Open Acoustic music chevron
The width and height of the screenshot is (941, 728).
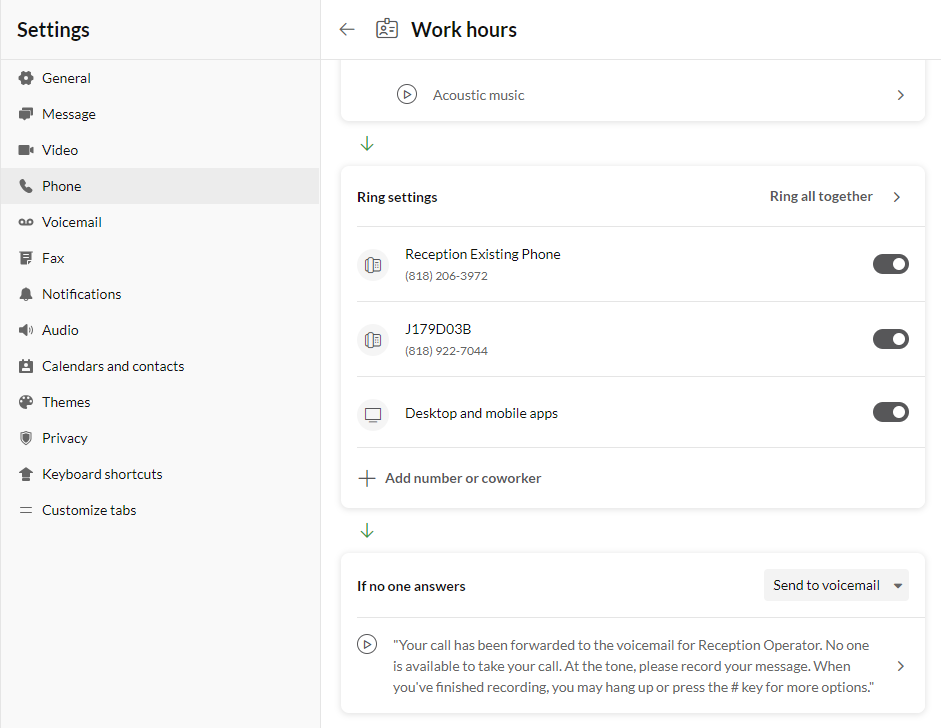pos(900,95)
